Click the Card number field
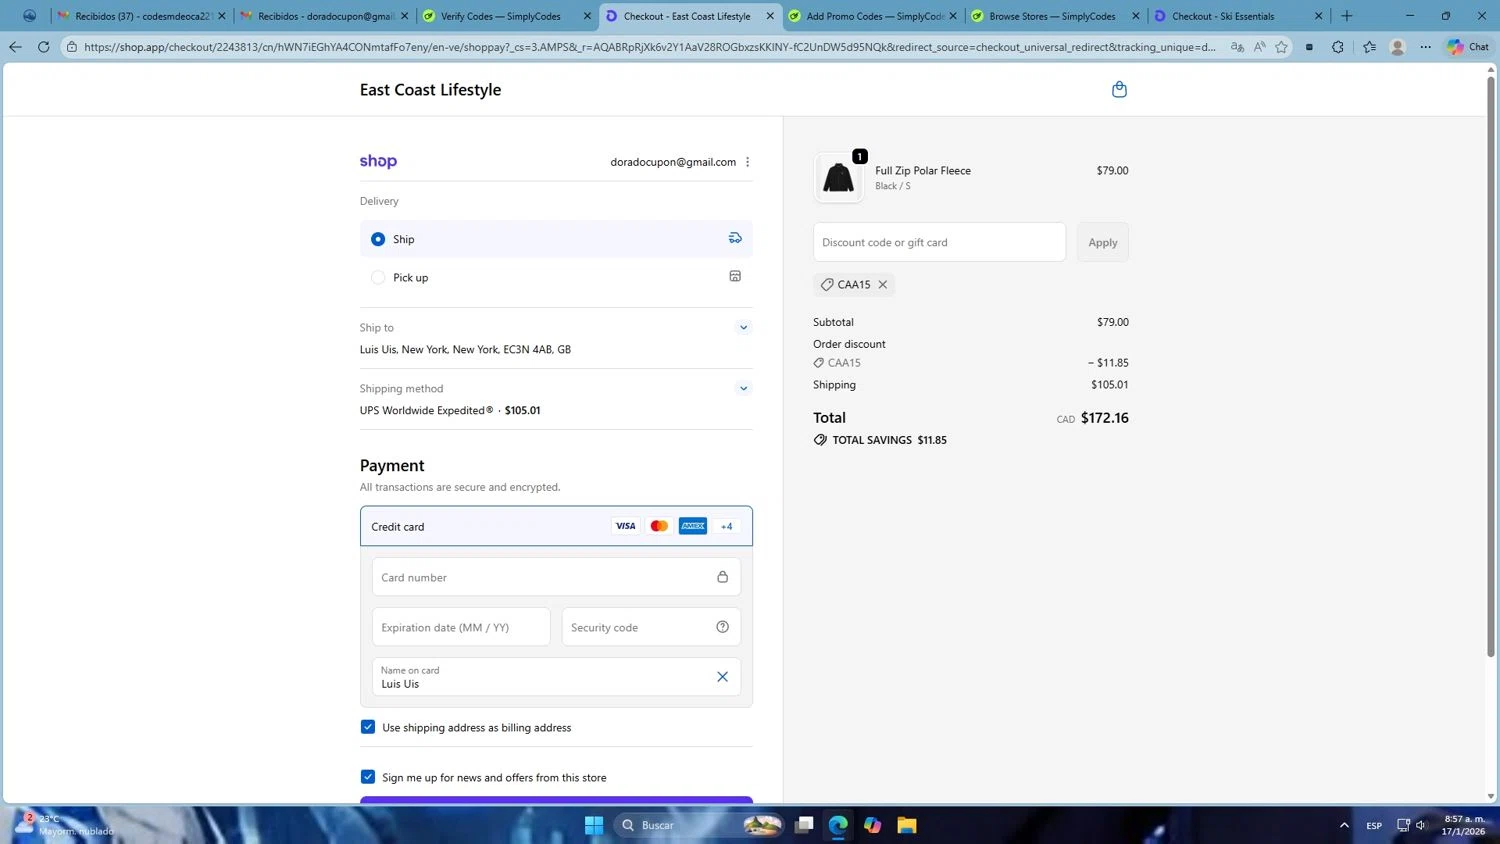This screenshot has width=1500, height=844. click(x=556, y=577)
